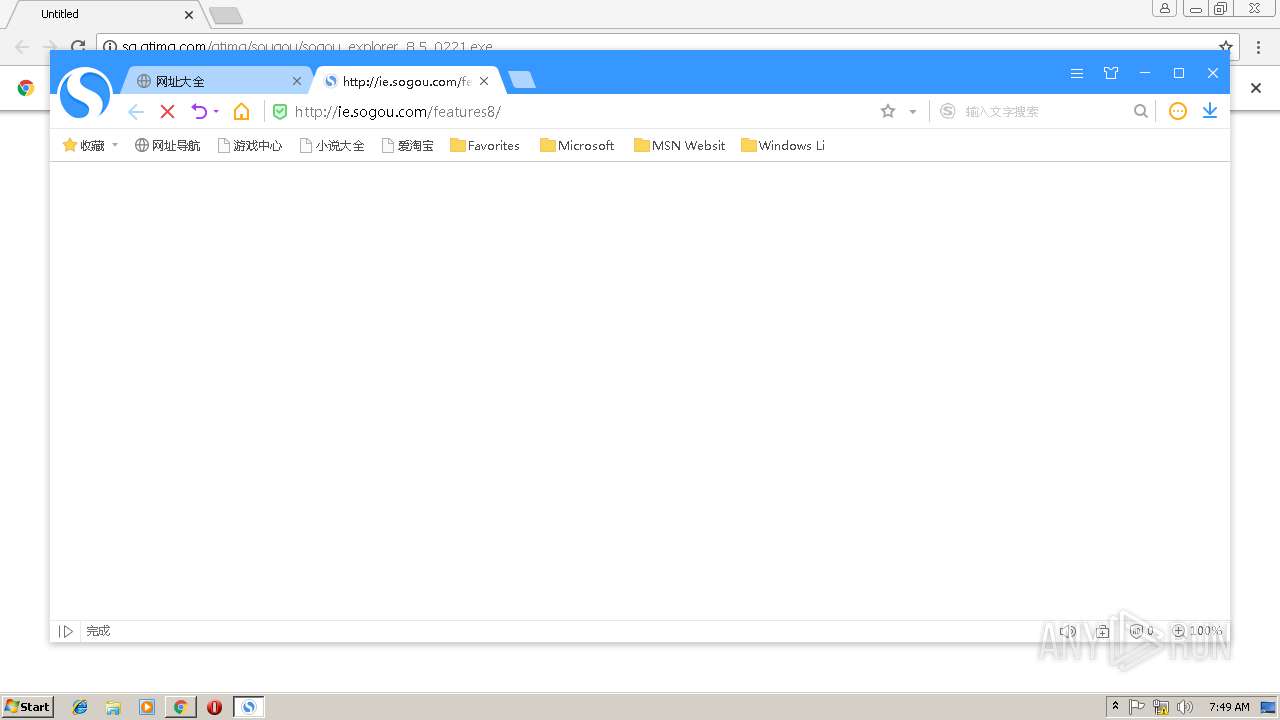
Task: Open the red Opera taskbar icon
Action: click(214, 707)
